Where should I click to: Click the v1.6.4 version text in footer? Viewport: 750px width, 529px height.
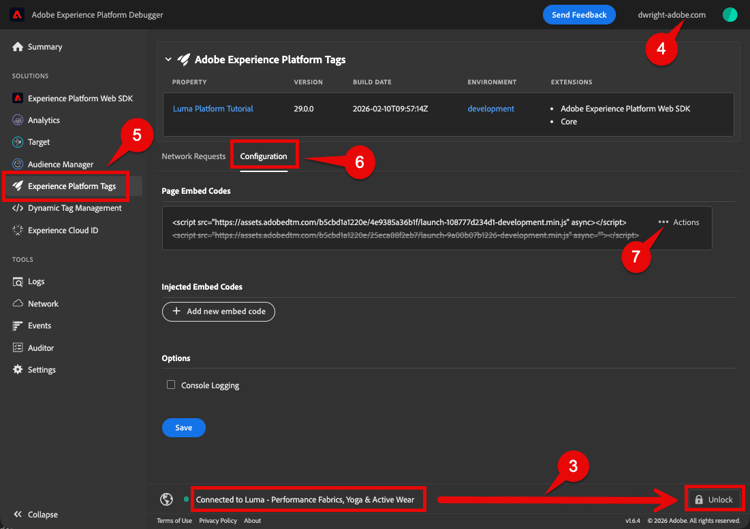pyautogui.click(x=632, y=520)
